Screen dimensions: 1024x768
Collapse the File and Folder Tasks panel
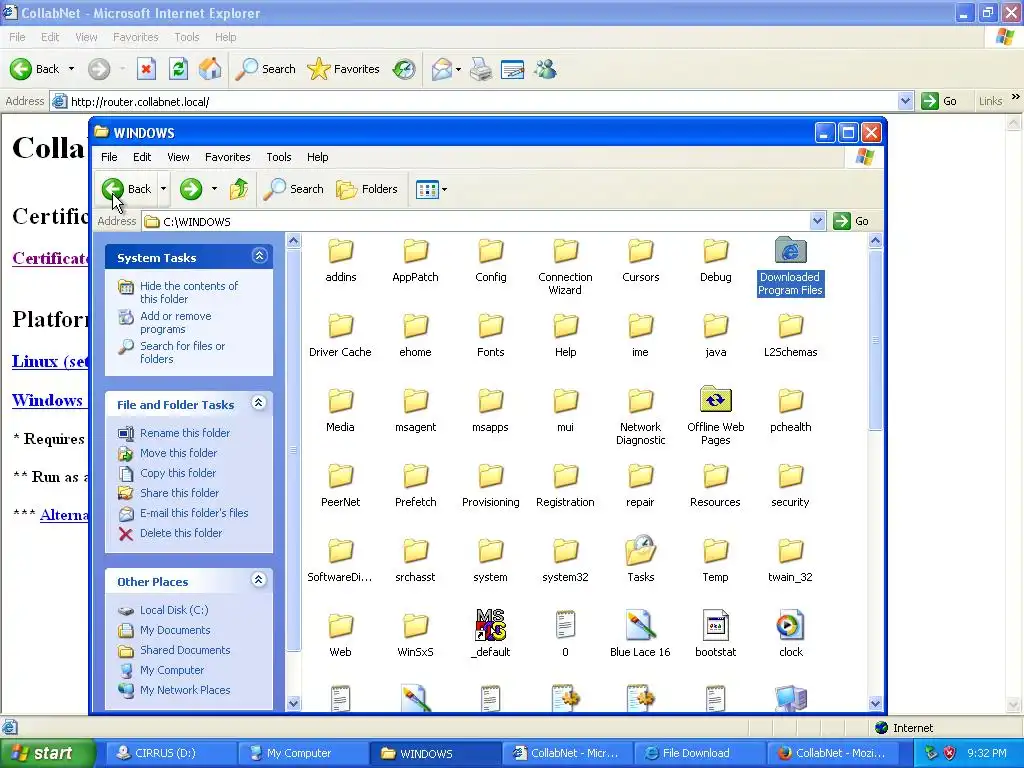pyautogui.click(x=259, y=403)
